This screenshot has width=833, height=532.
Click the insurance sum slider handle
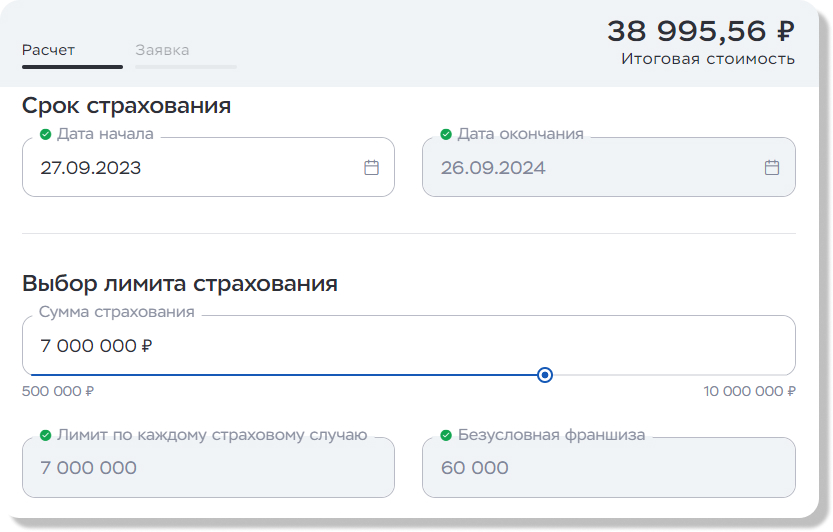[x=545, y=375]
